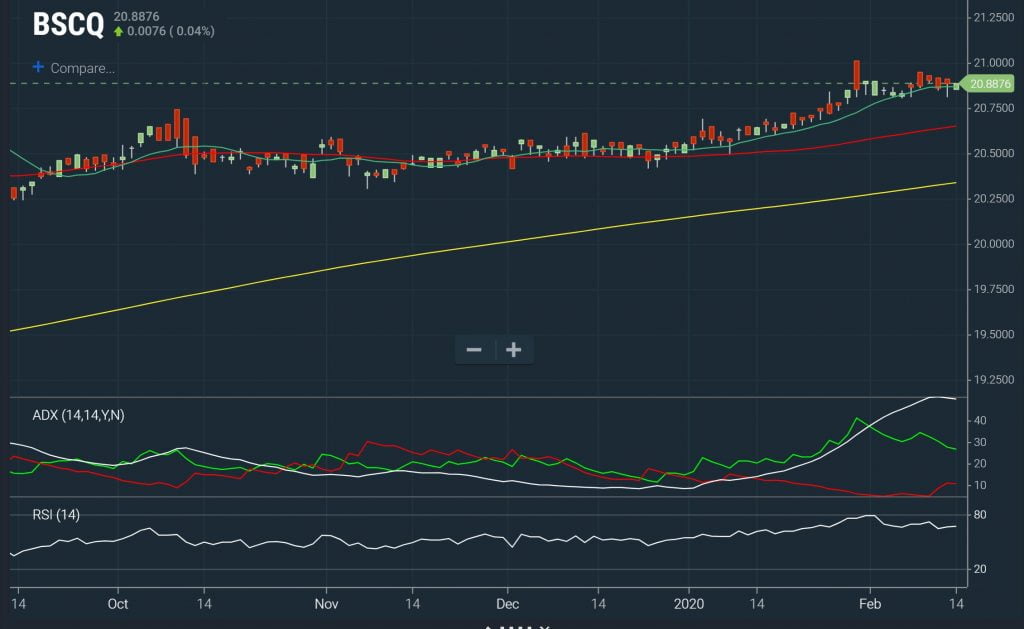This screenshot has width=1024, height=629.
Task: Zoom in using the plus icon
Action: [x=513, y=349]
